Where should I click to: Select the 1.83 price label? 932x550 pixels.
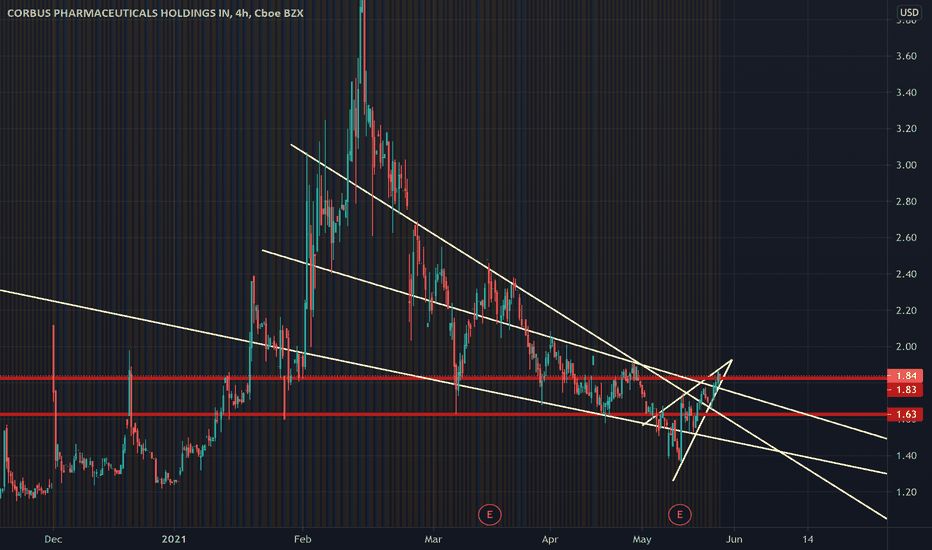coord(905,389)
